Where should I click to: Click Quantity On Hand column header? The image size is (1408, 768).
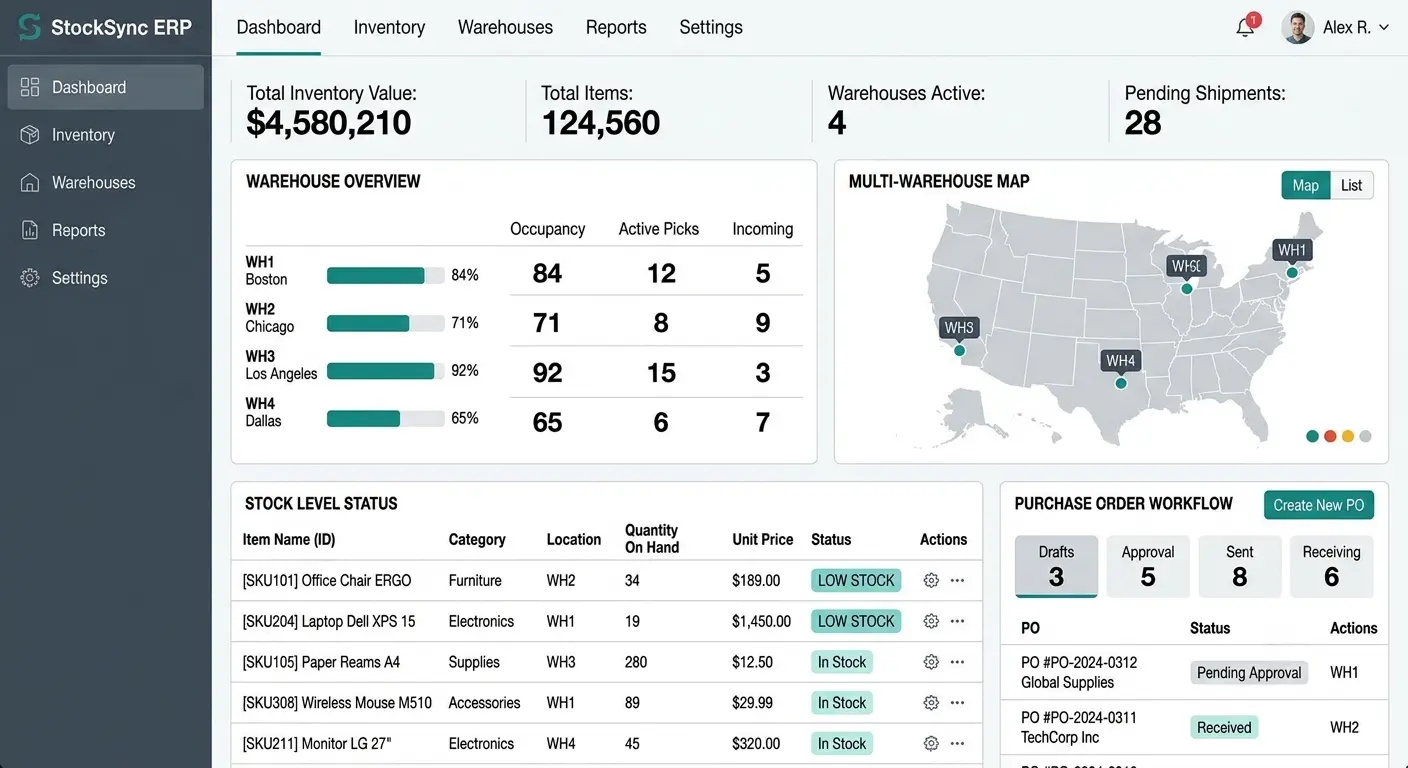click(652, 539)
